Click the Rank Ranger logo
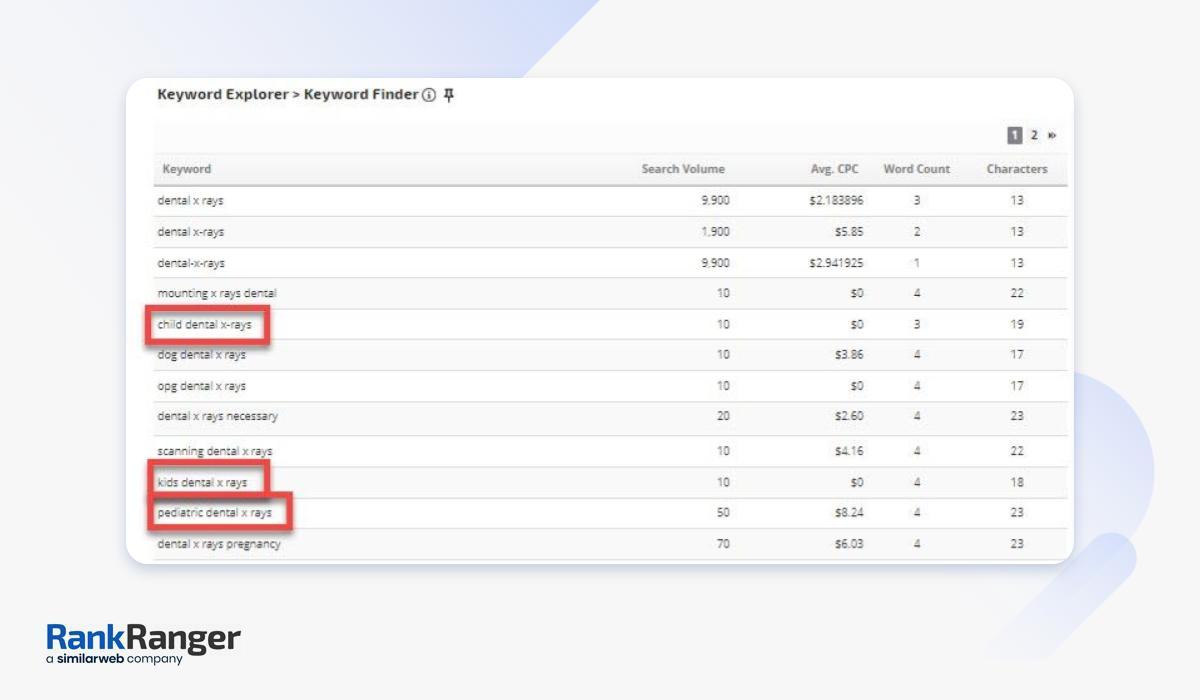This screenshot has height=700, width=1200. [x=143, y=643]
